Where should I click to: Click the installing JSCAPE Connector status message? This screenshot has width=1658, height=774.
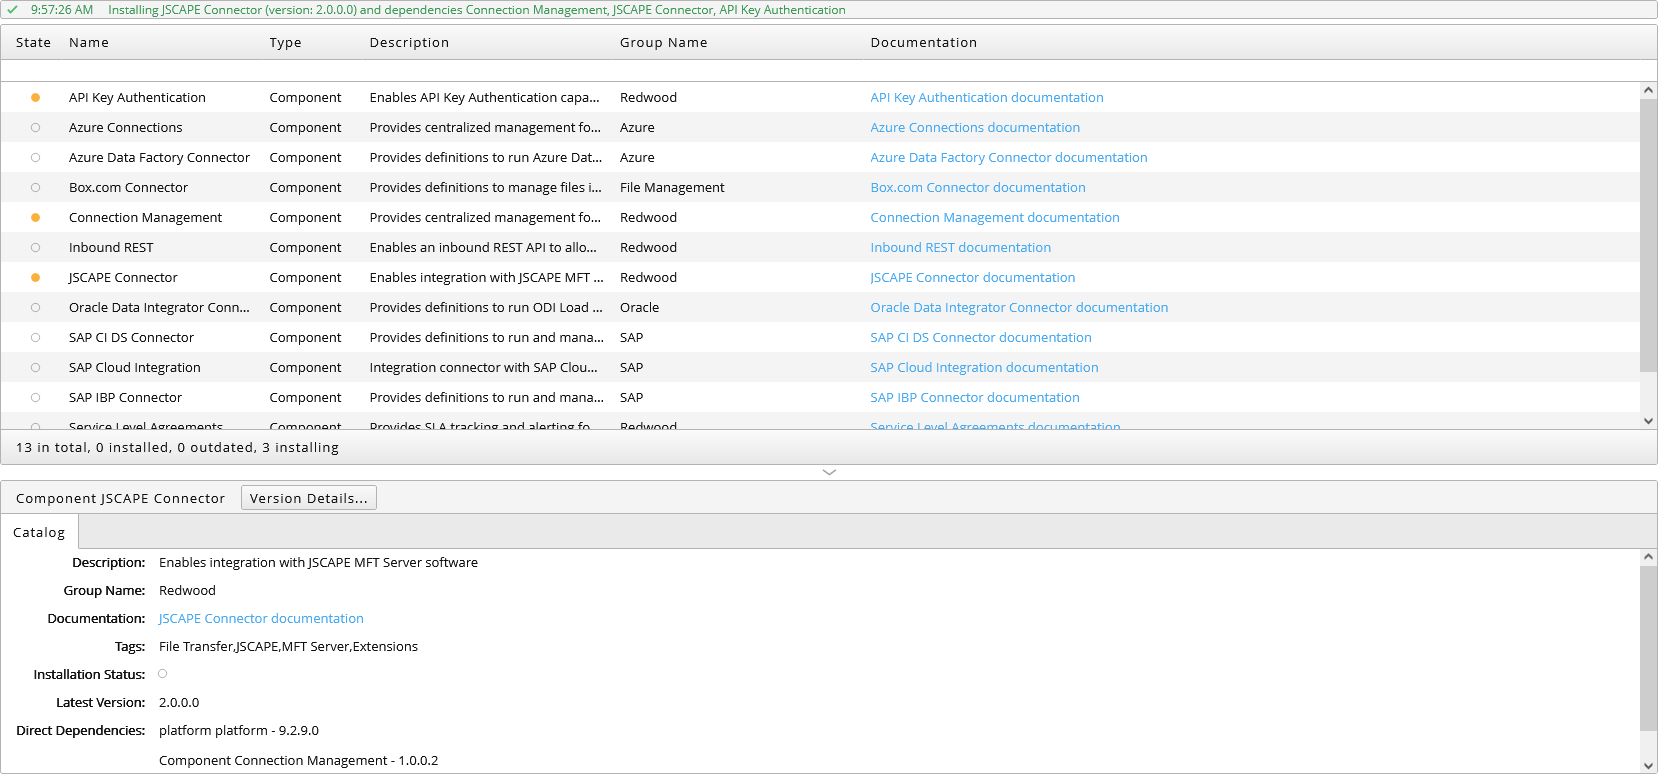click(x=477, y=10)
